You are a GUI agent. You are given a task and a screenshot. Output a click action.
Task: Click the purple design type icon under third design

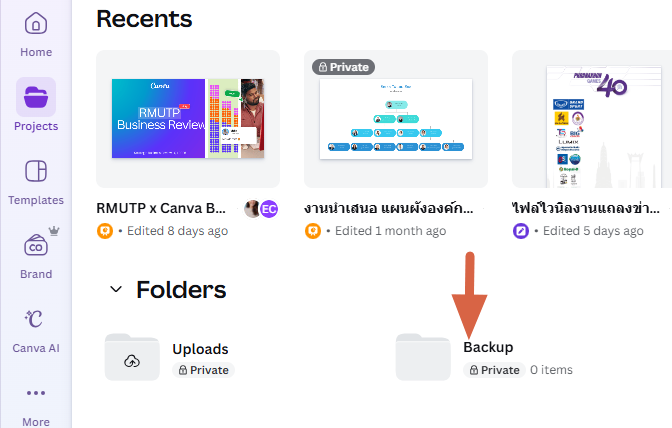[520, 231]
